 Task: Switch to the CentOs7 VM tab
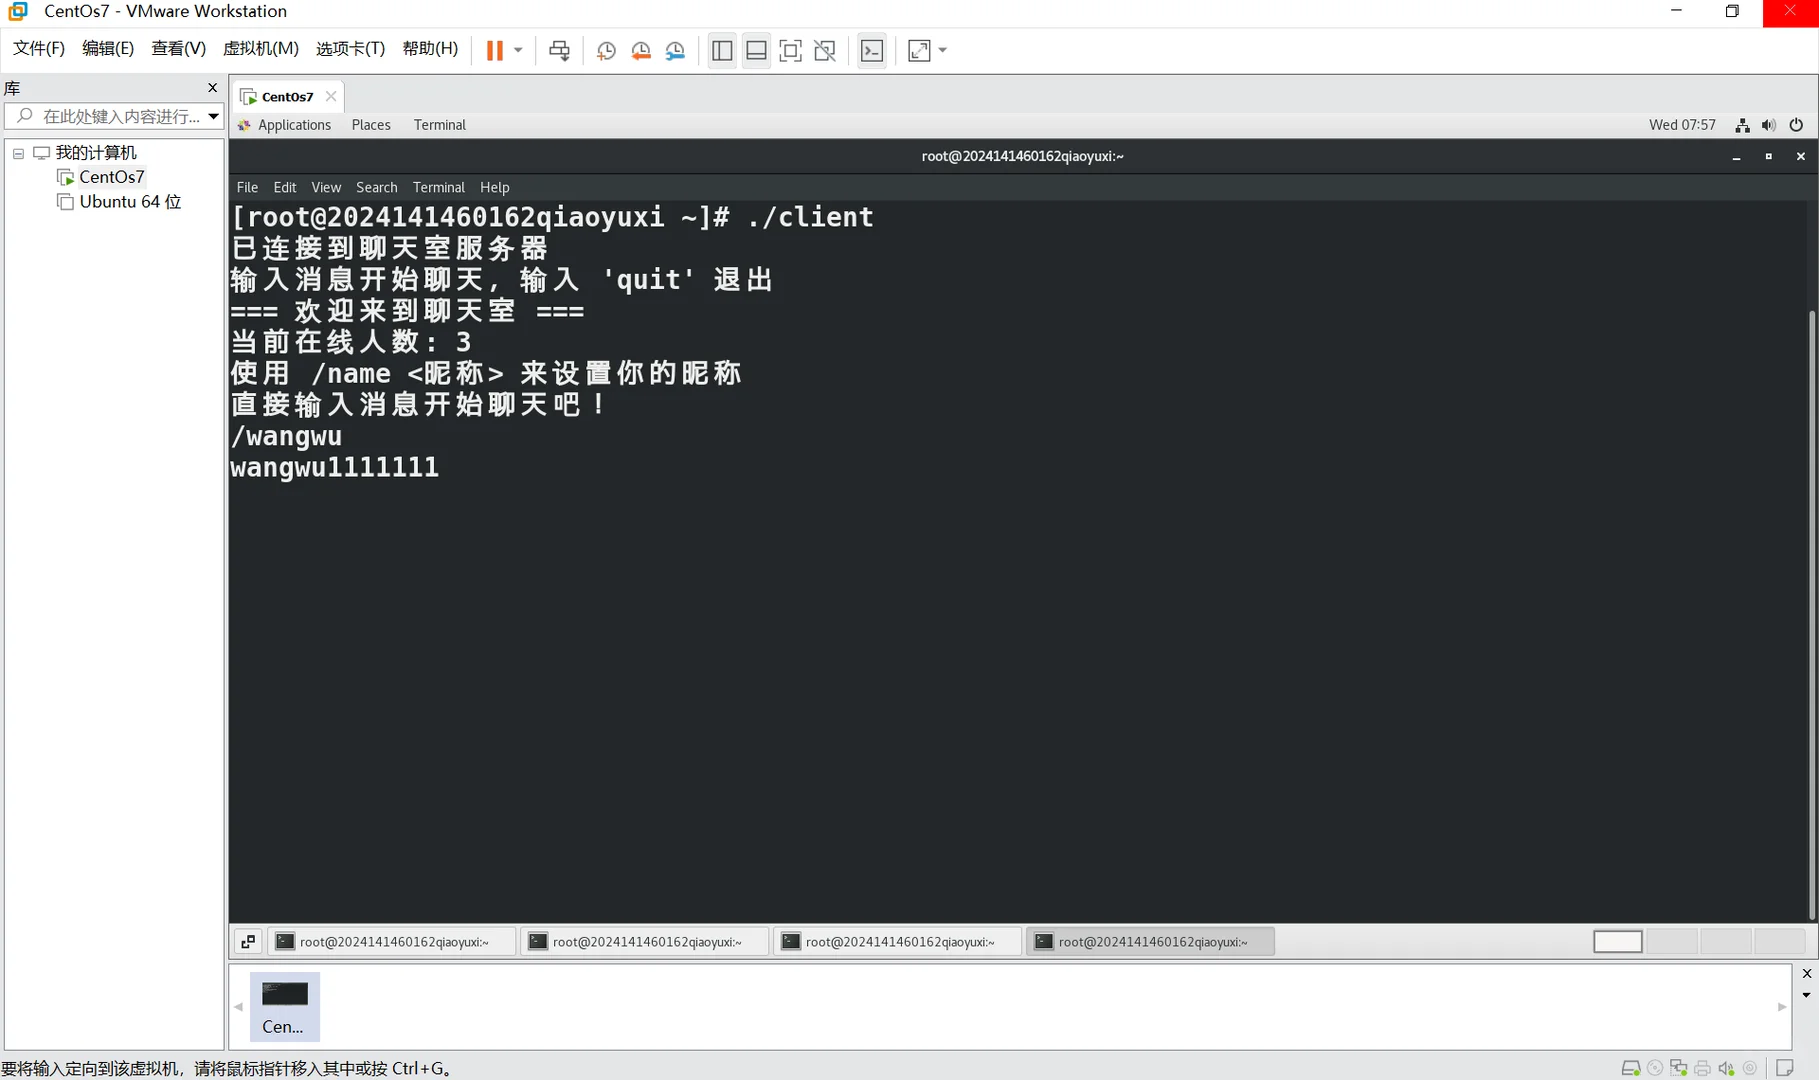(x=288, y=97)
